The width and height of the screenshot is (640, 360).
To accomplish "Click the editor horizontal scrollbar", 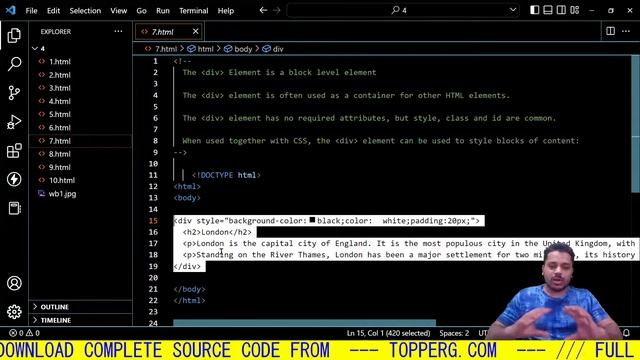I will (x=304, y=322).
